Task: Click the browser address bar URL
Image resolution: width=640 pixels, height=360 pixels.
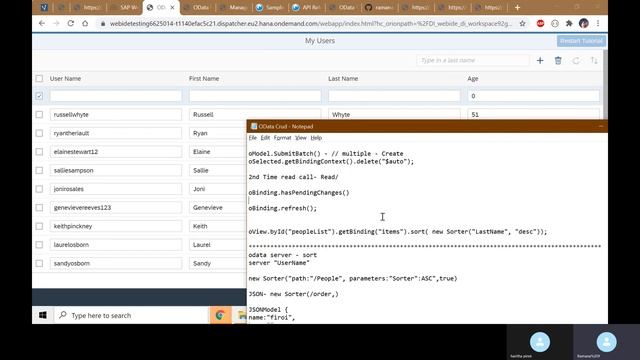Action: coord(310,24)
